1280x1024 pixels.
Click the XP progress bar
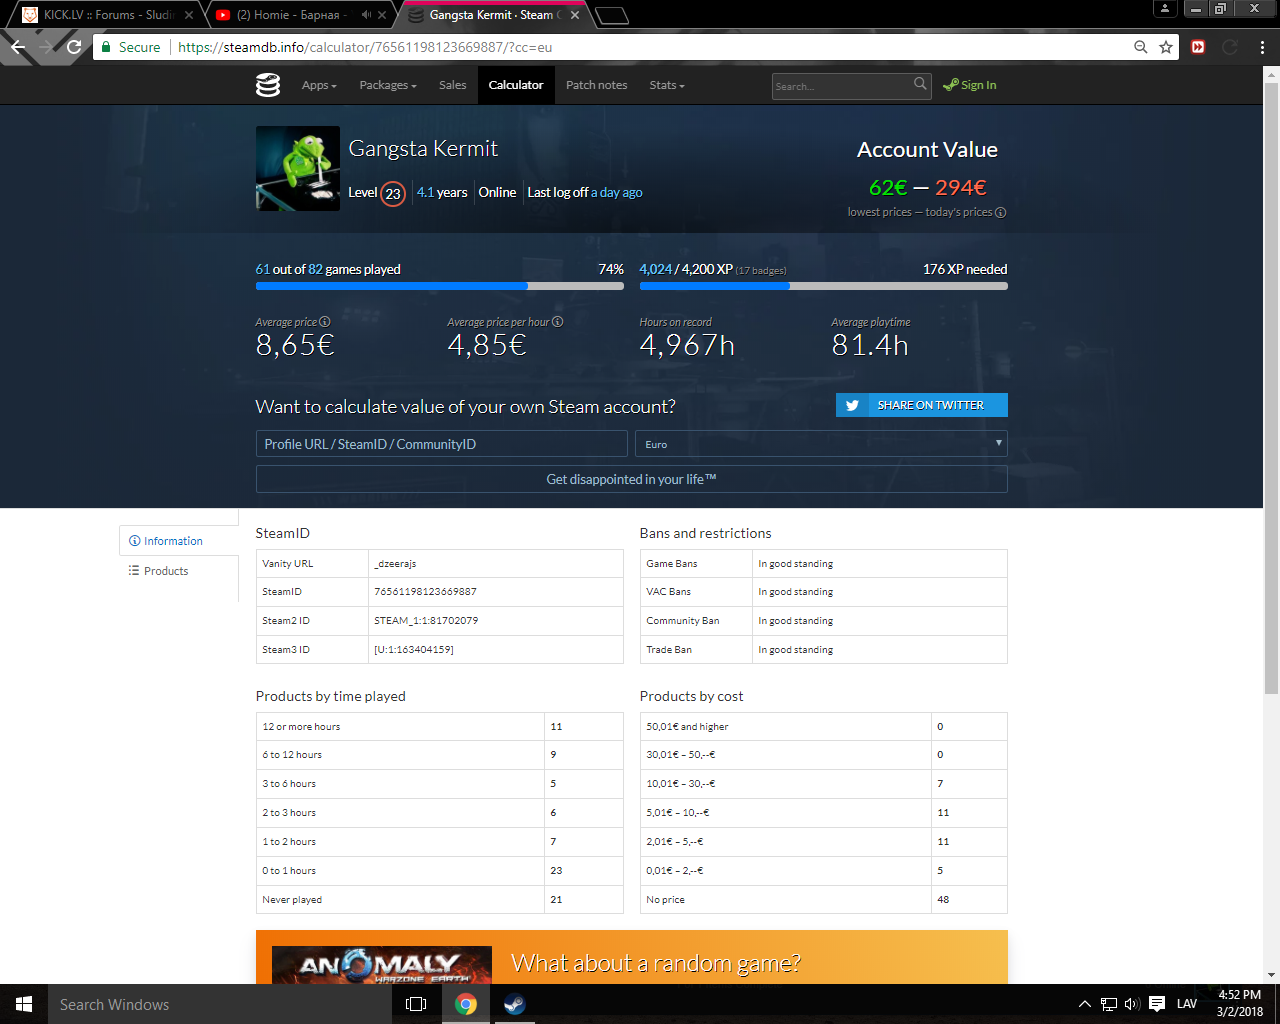(x=823, y=286)
